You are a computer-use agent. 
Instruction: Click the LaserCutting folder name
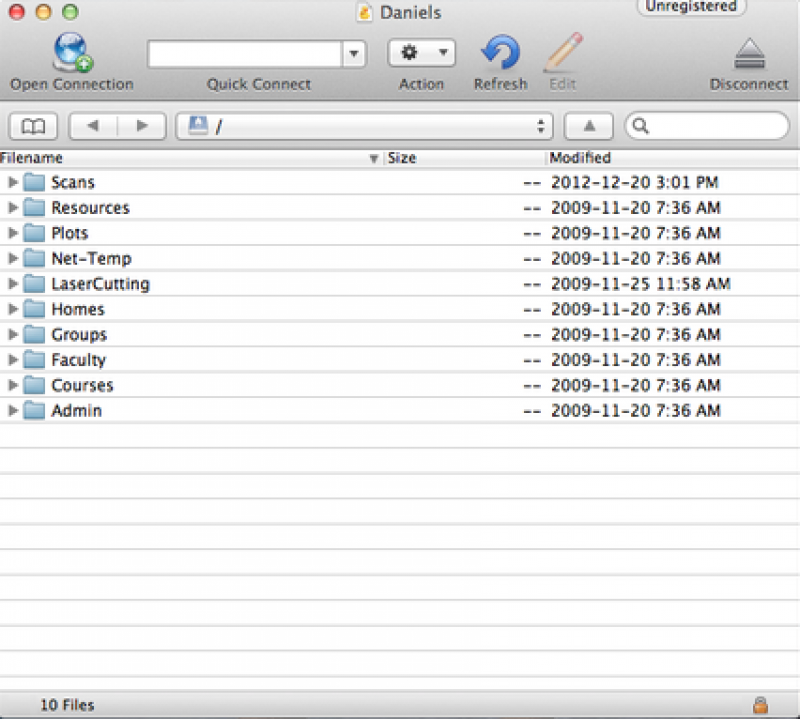[x=101, y=284]
